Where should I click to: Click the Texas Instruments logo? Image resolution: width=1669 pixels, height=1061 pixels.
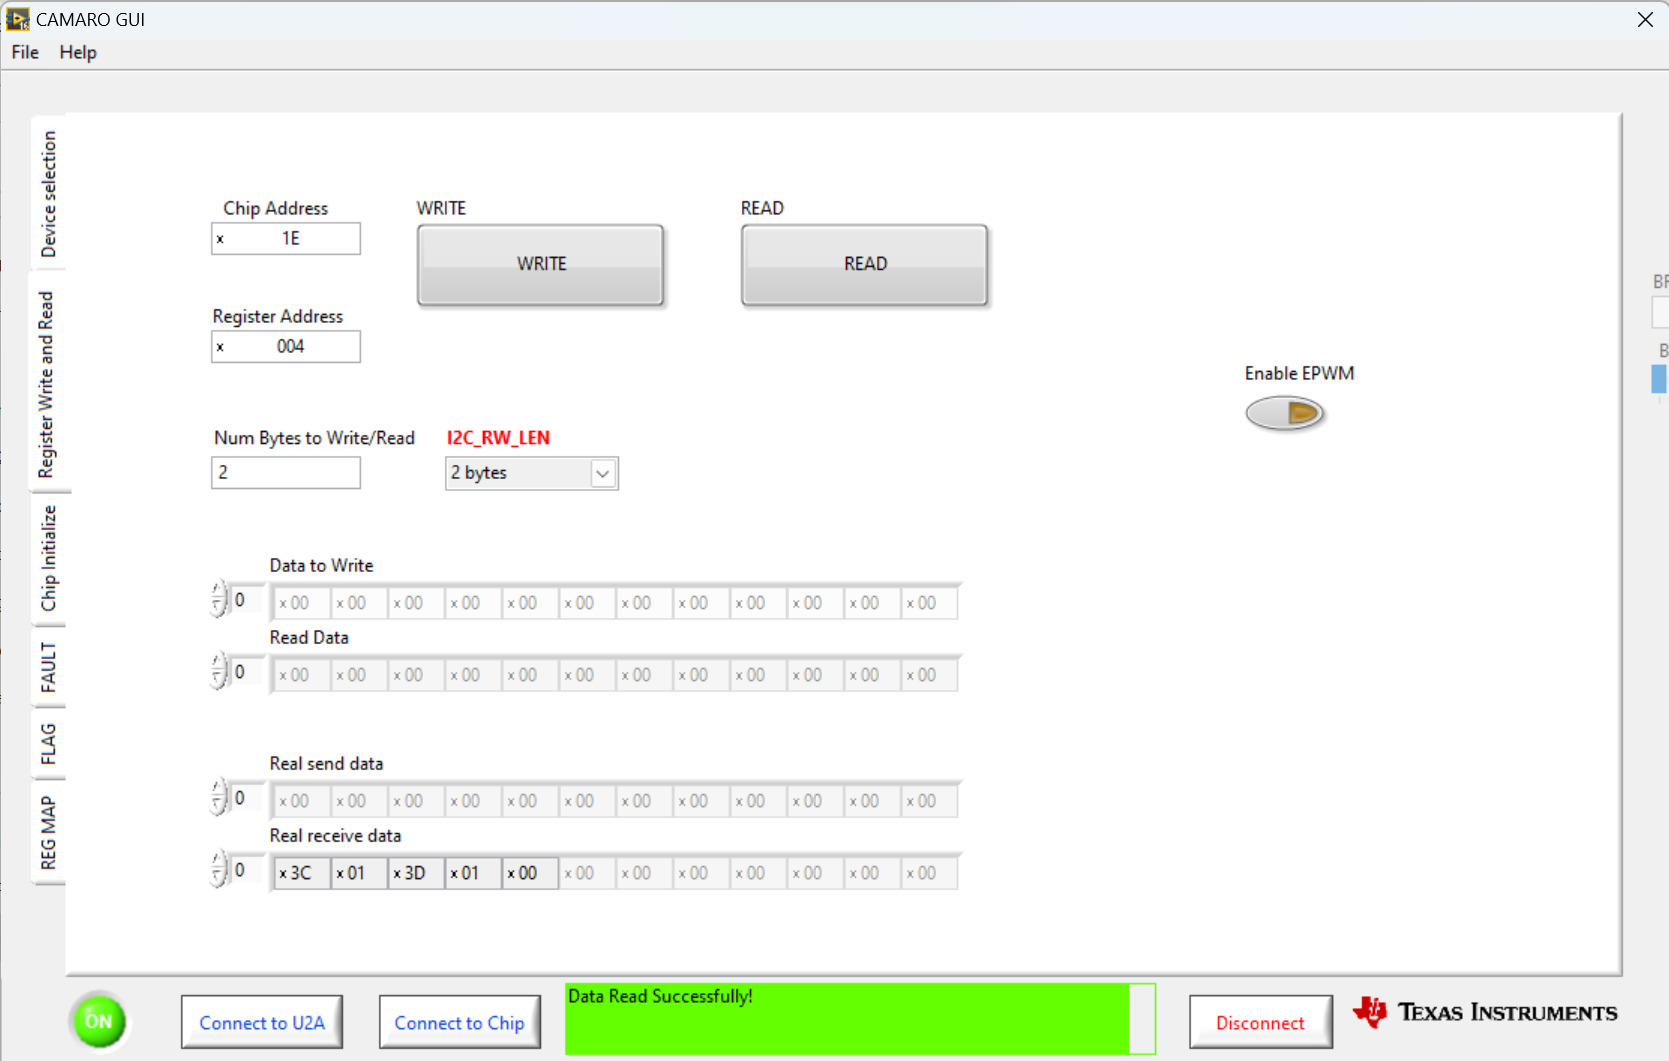[x=1484, y=1012]
